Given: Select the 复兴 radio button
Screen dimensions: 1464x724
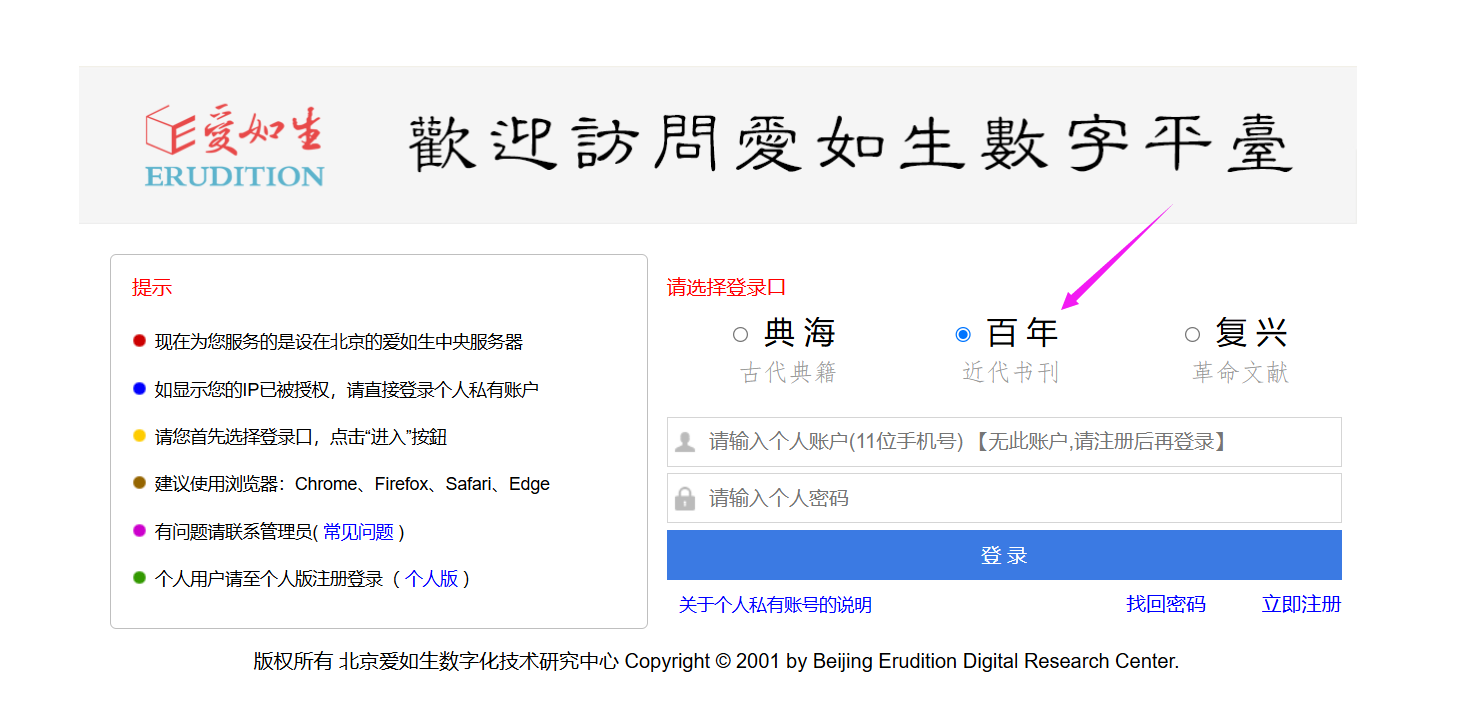Looking at the screenshot, I should pyautogui.click(x=1192, y=334).
